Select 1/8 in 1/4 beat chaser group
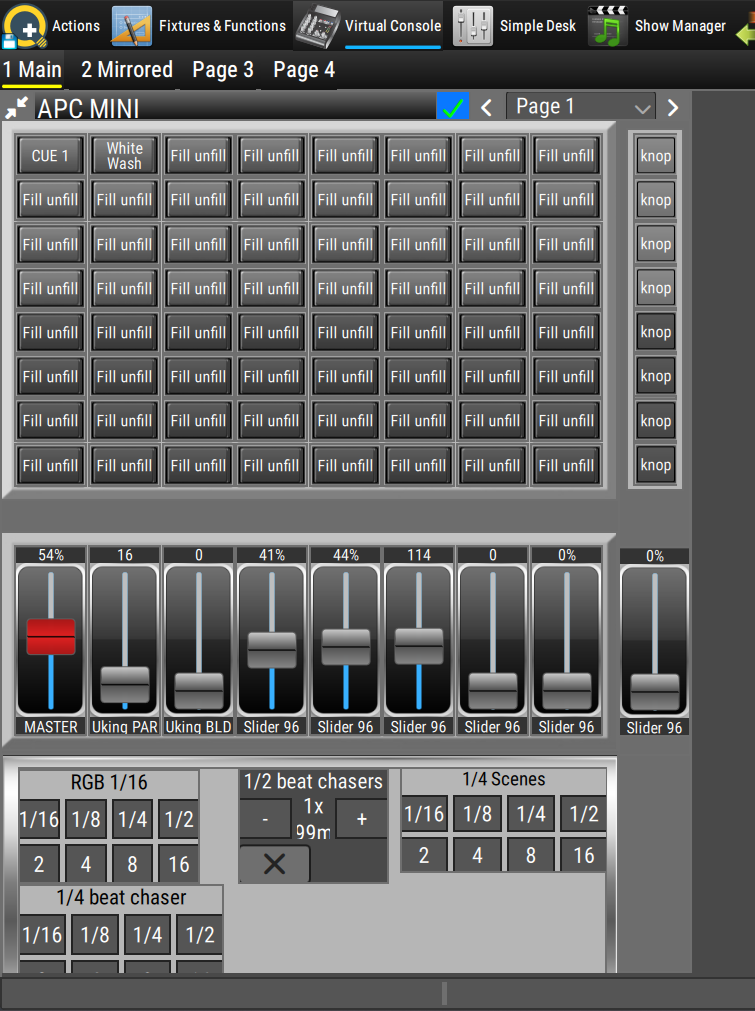 (x=95, y=934)
